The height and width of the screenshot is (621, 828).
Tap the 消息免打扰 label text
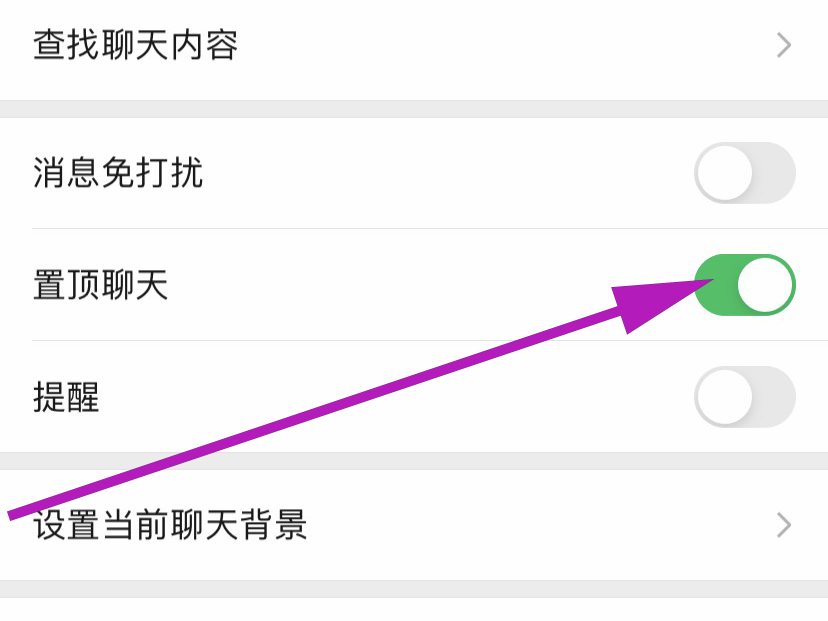click(x=118, y=173)
